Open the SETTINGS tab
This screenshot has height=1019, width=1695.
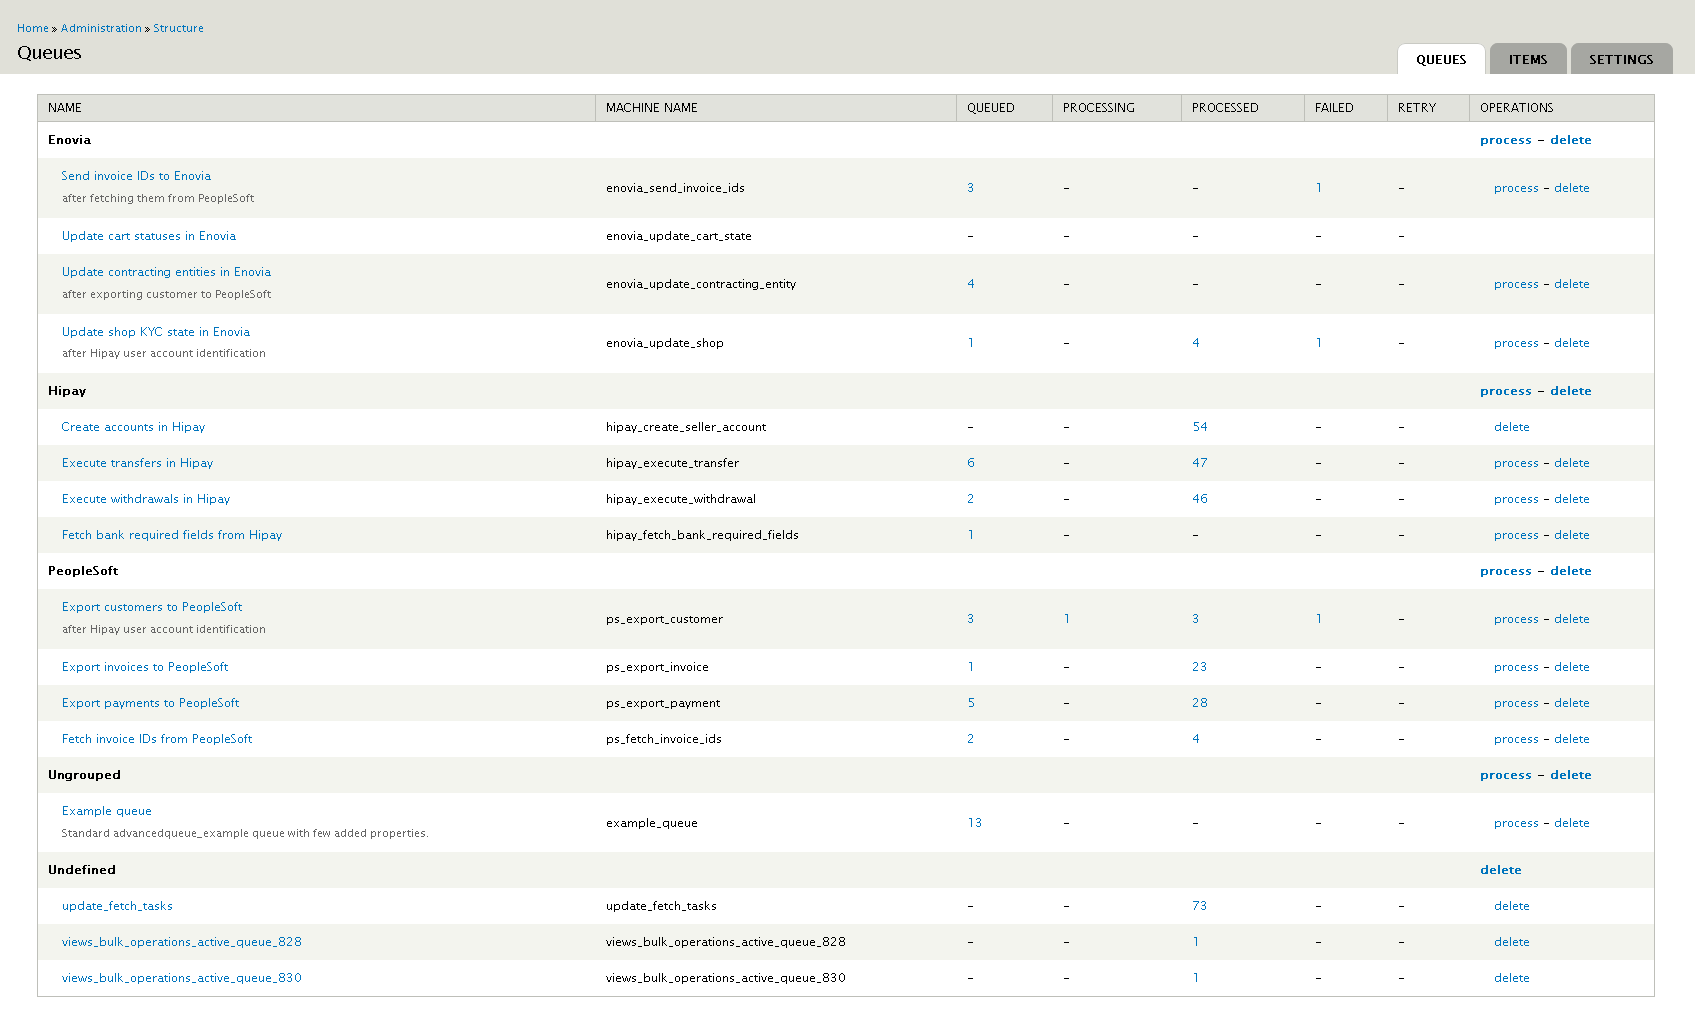coord(1621,59)
